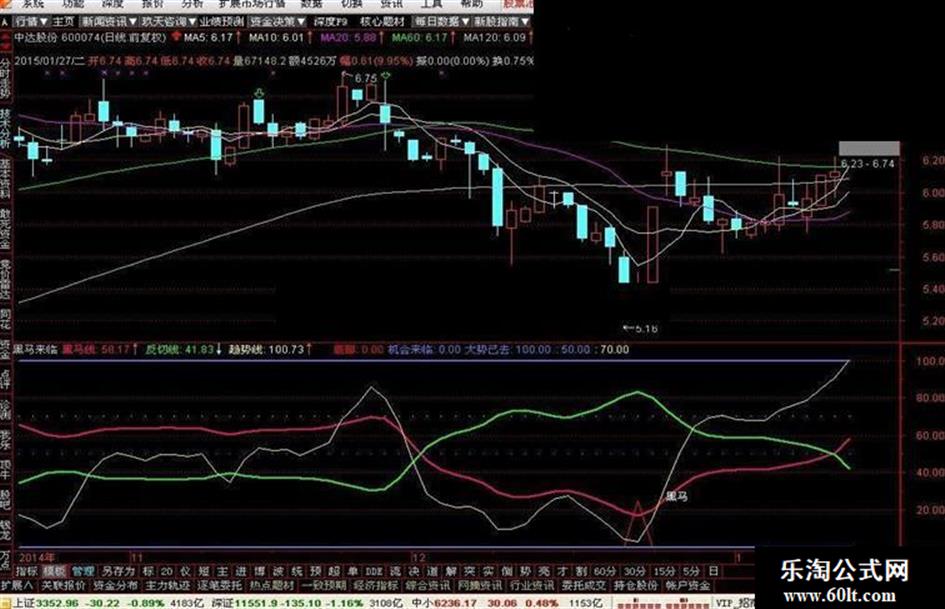Open the 持仓股份 tab
The image size is (945, 609).
pos(636,585)
